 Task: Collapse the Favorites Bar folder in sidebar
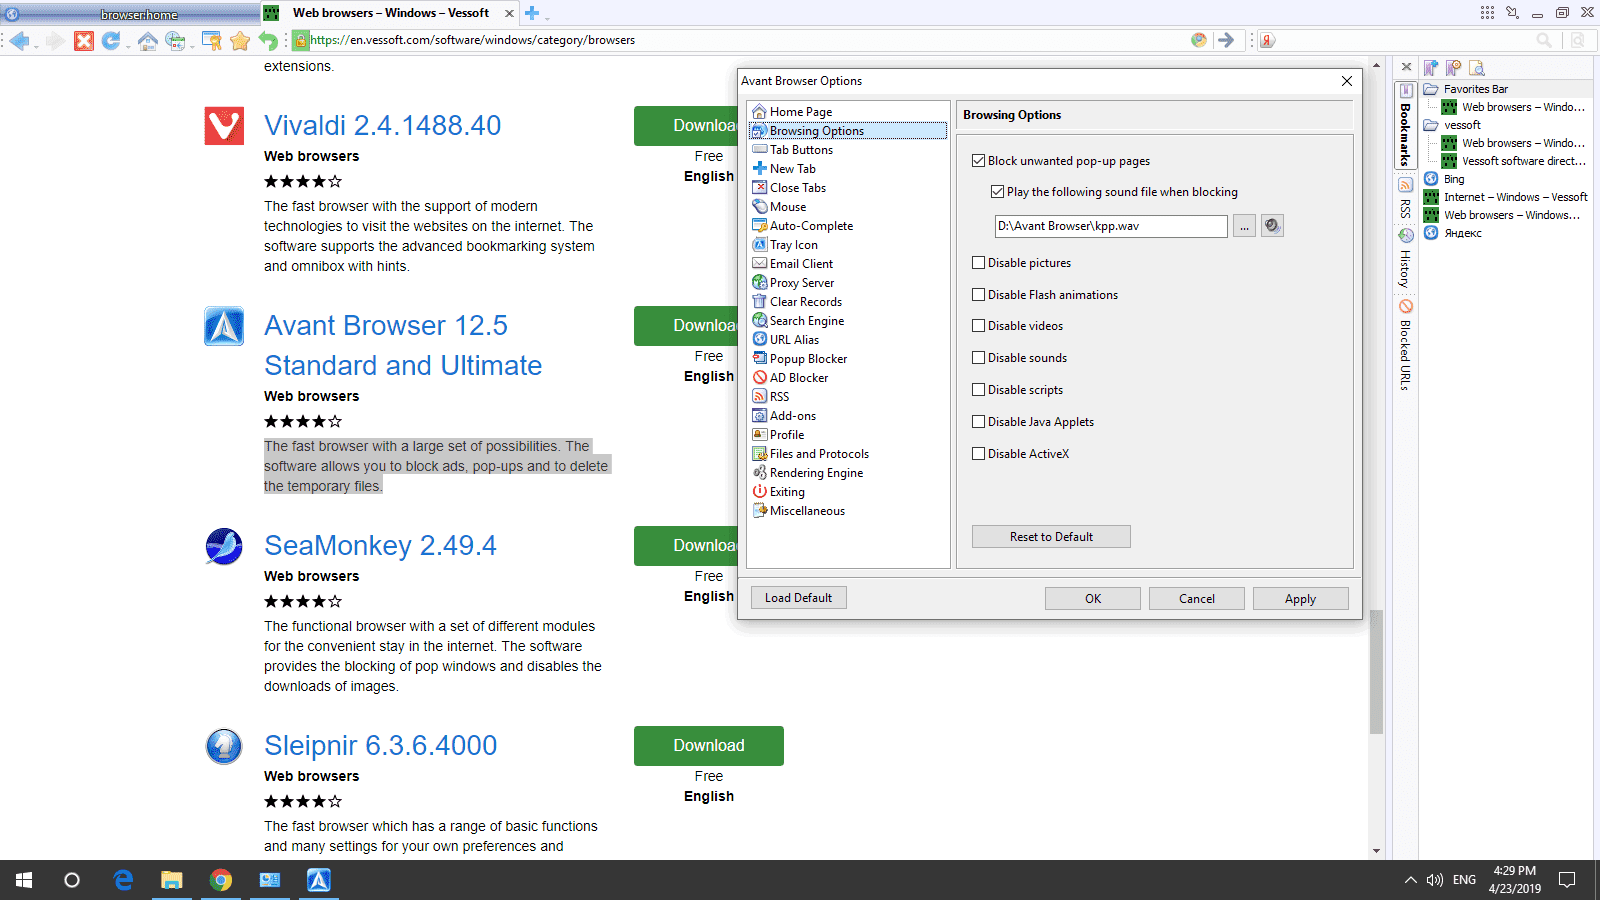[1431, 89]
